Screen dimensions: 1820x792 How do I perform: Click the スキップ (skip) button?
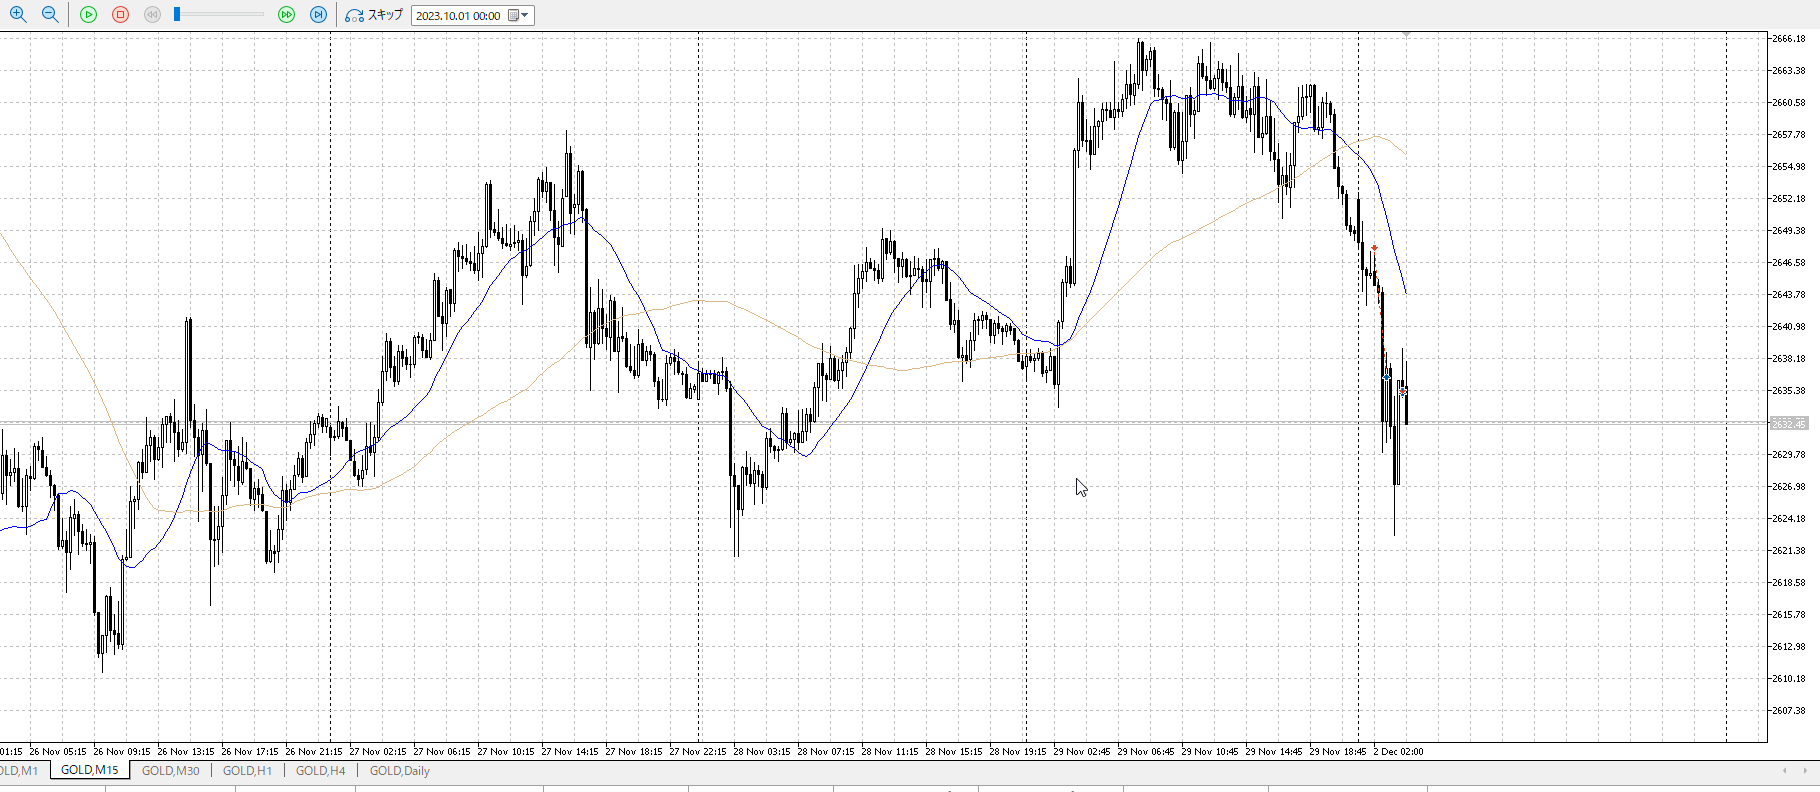pyautogui.click(x=374, y=15)
